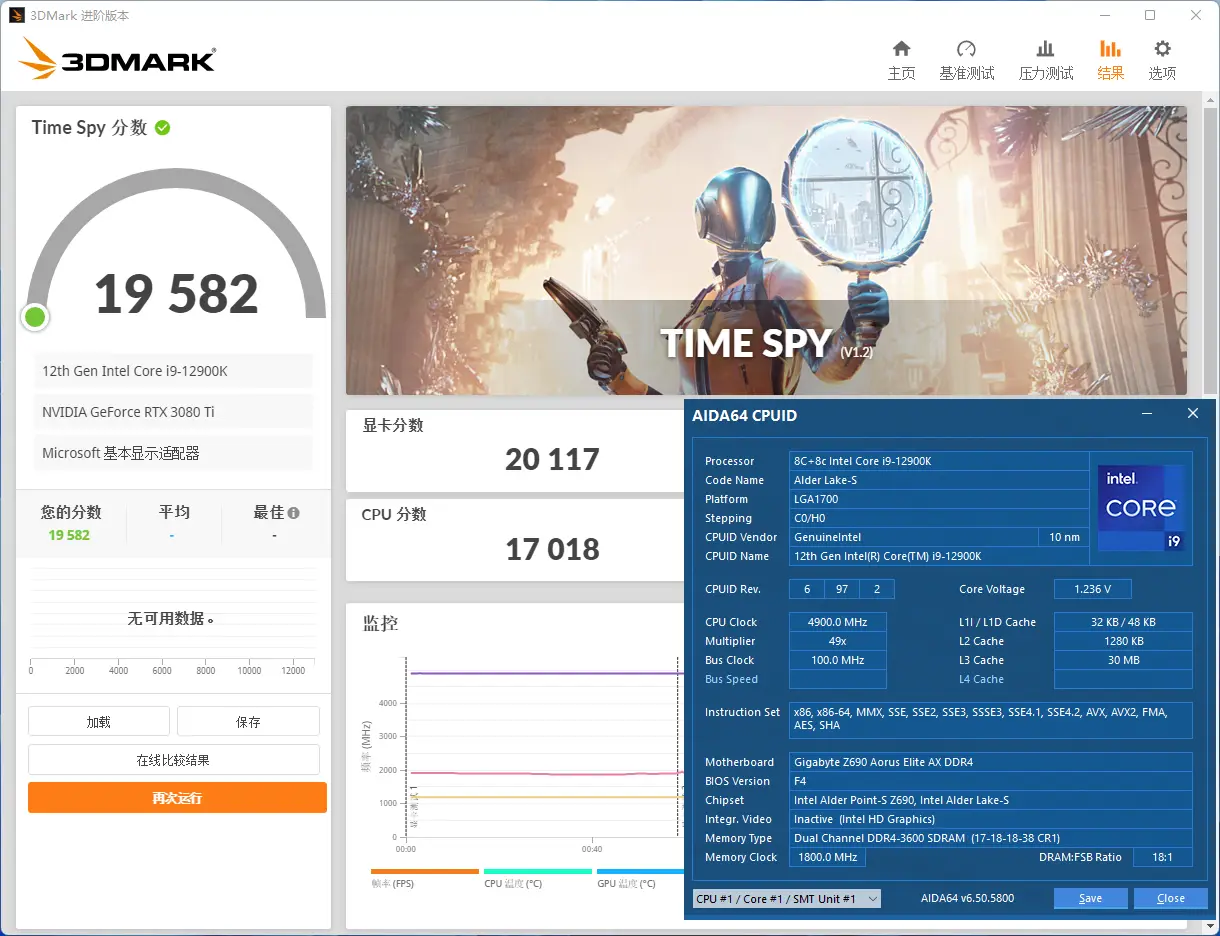The width and height of the screenshot is (1220, 936).
Task: Click the CPUID Name value 12th Gen Intel
Action: [x=939, y=556]
